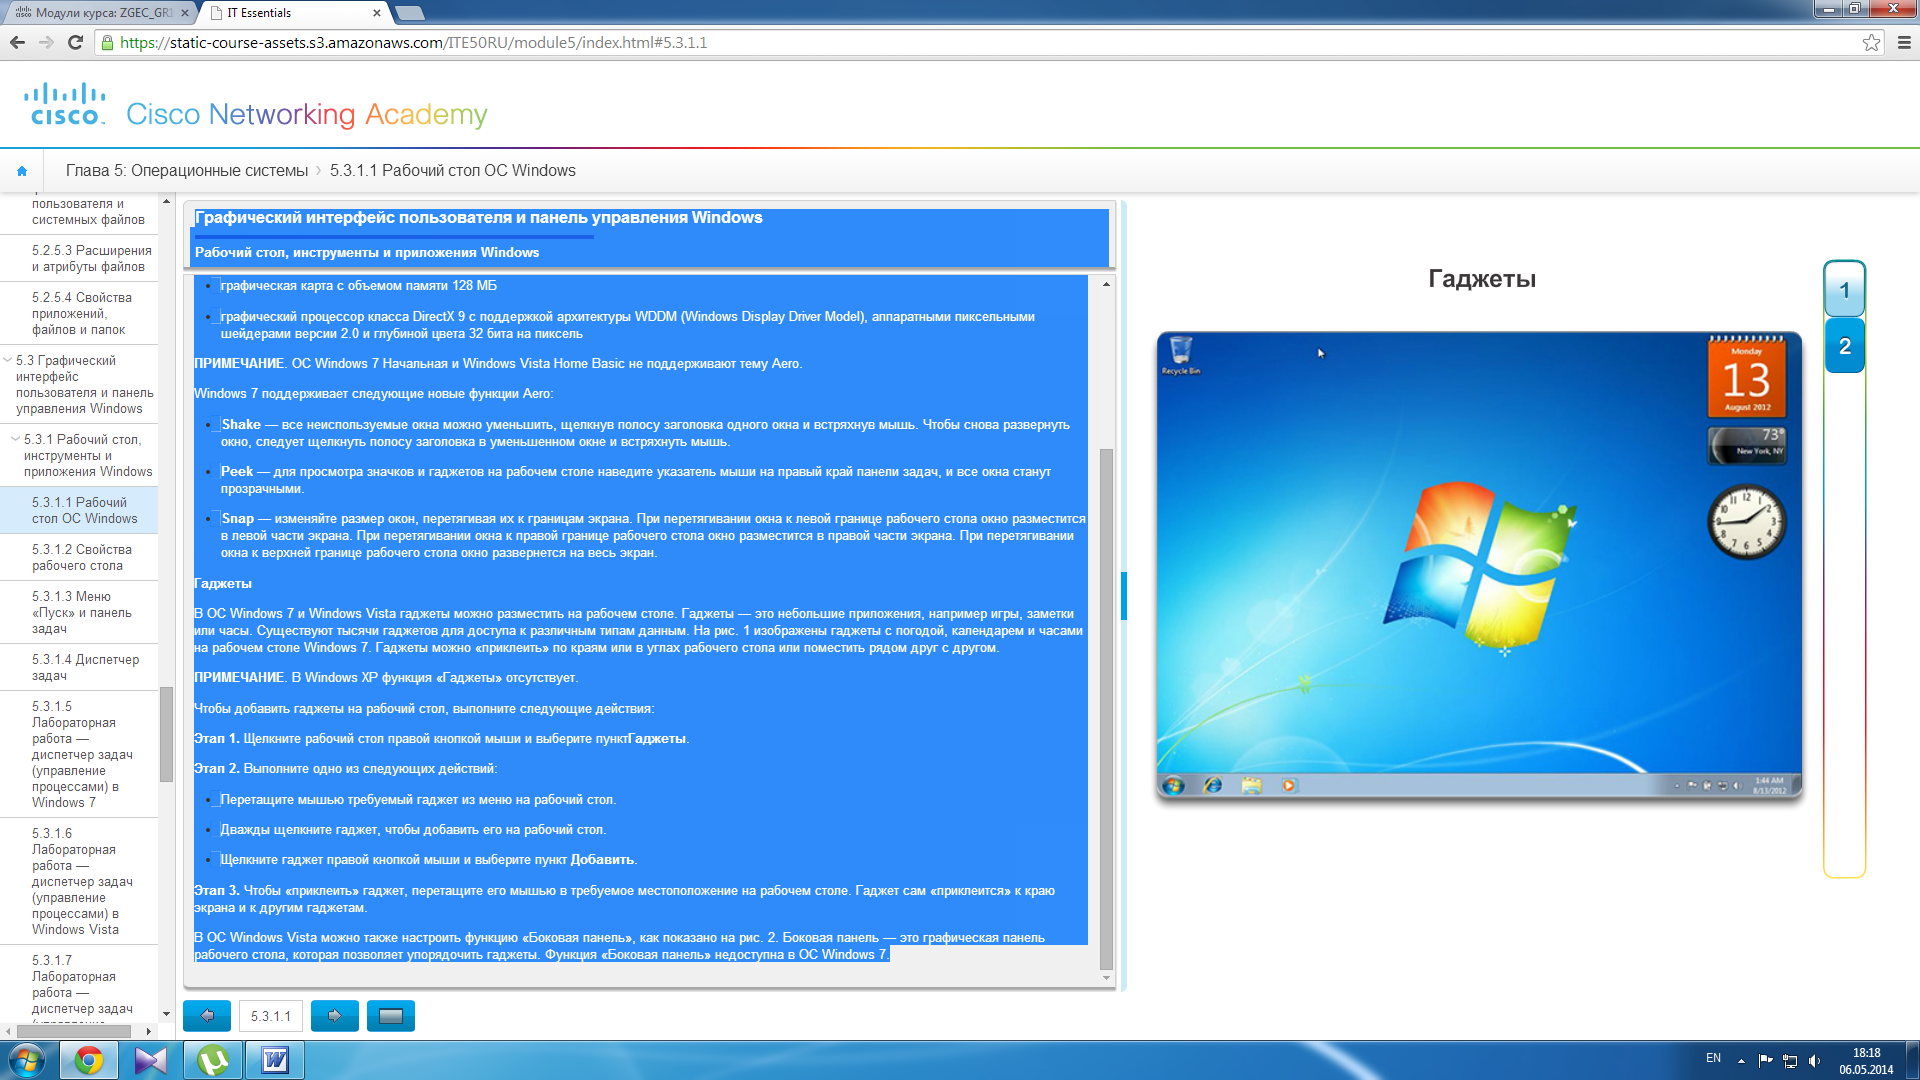Viewport: 1920px width, 1080px height.
Task: Click the bold Shake term in the text
Action: click(241, 425)
